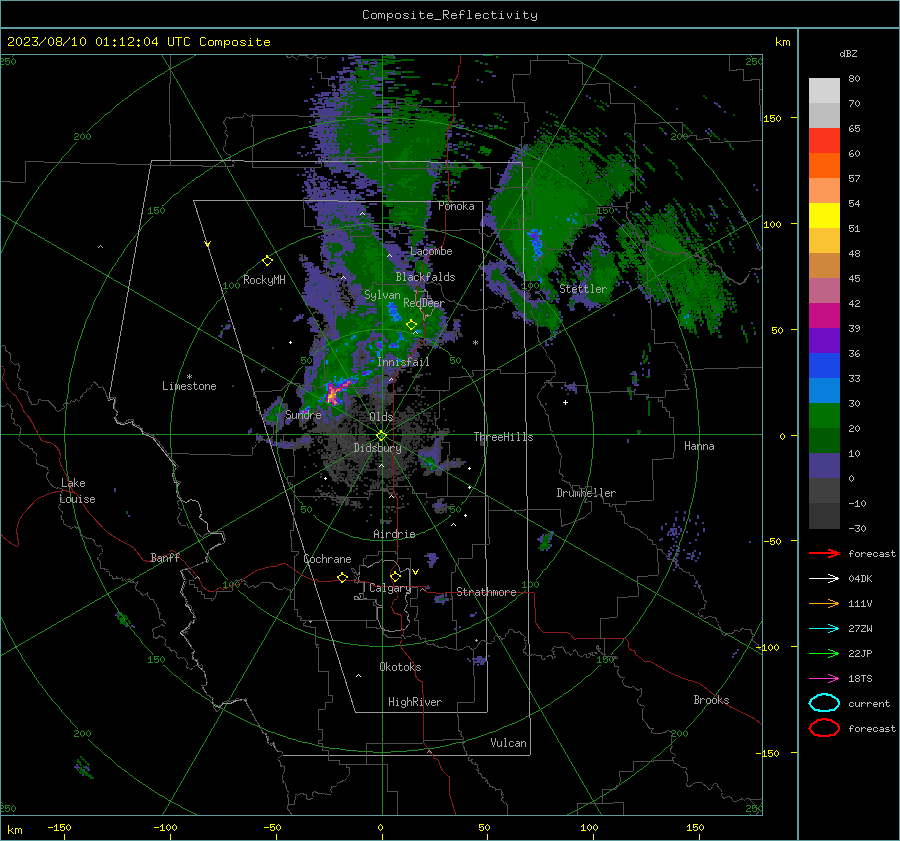Screen dimensions: 900x841
Task: Click the yellow diamond marker near Cochrane
Action: pos(342,577)
